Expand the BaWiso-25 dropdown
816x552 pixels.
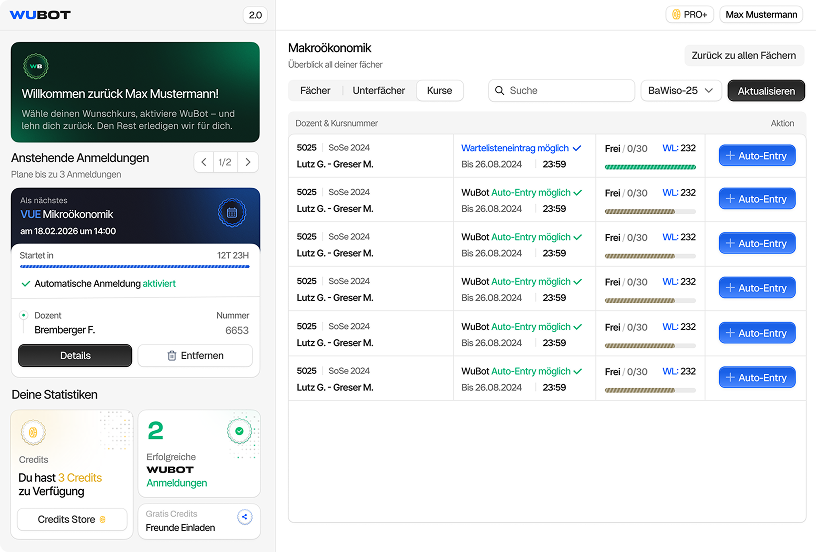click(x=681, y=91)
